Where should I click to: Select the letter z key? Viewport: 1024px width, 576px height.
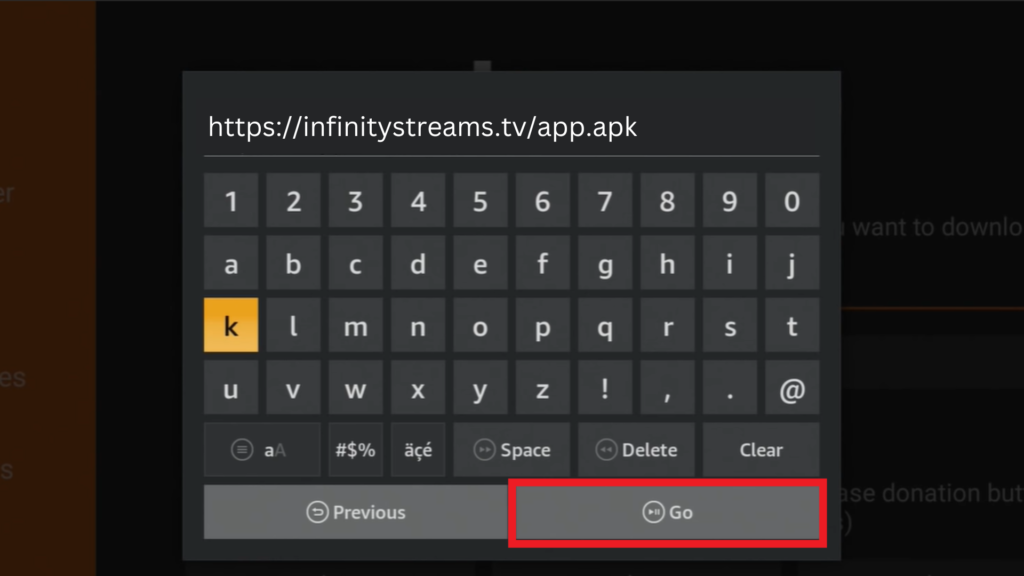pos(542,388)
